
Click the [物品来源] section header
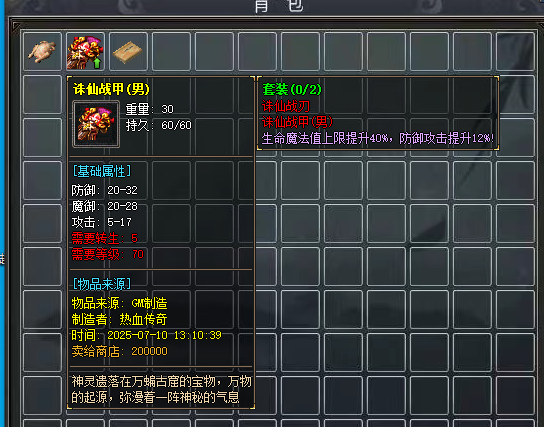(102, 284)
